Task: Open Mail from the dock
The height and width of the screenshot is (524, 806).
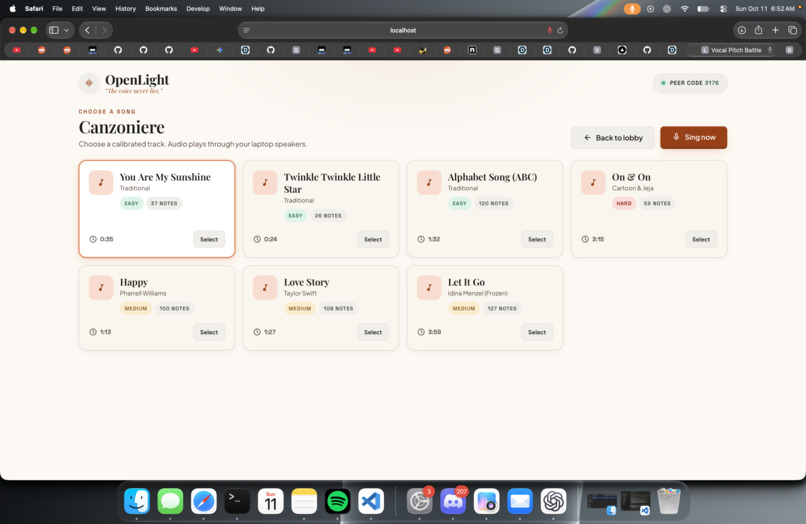Action: pos(520,501)
